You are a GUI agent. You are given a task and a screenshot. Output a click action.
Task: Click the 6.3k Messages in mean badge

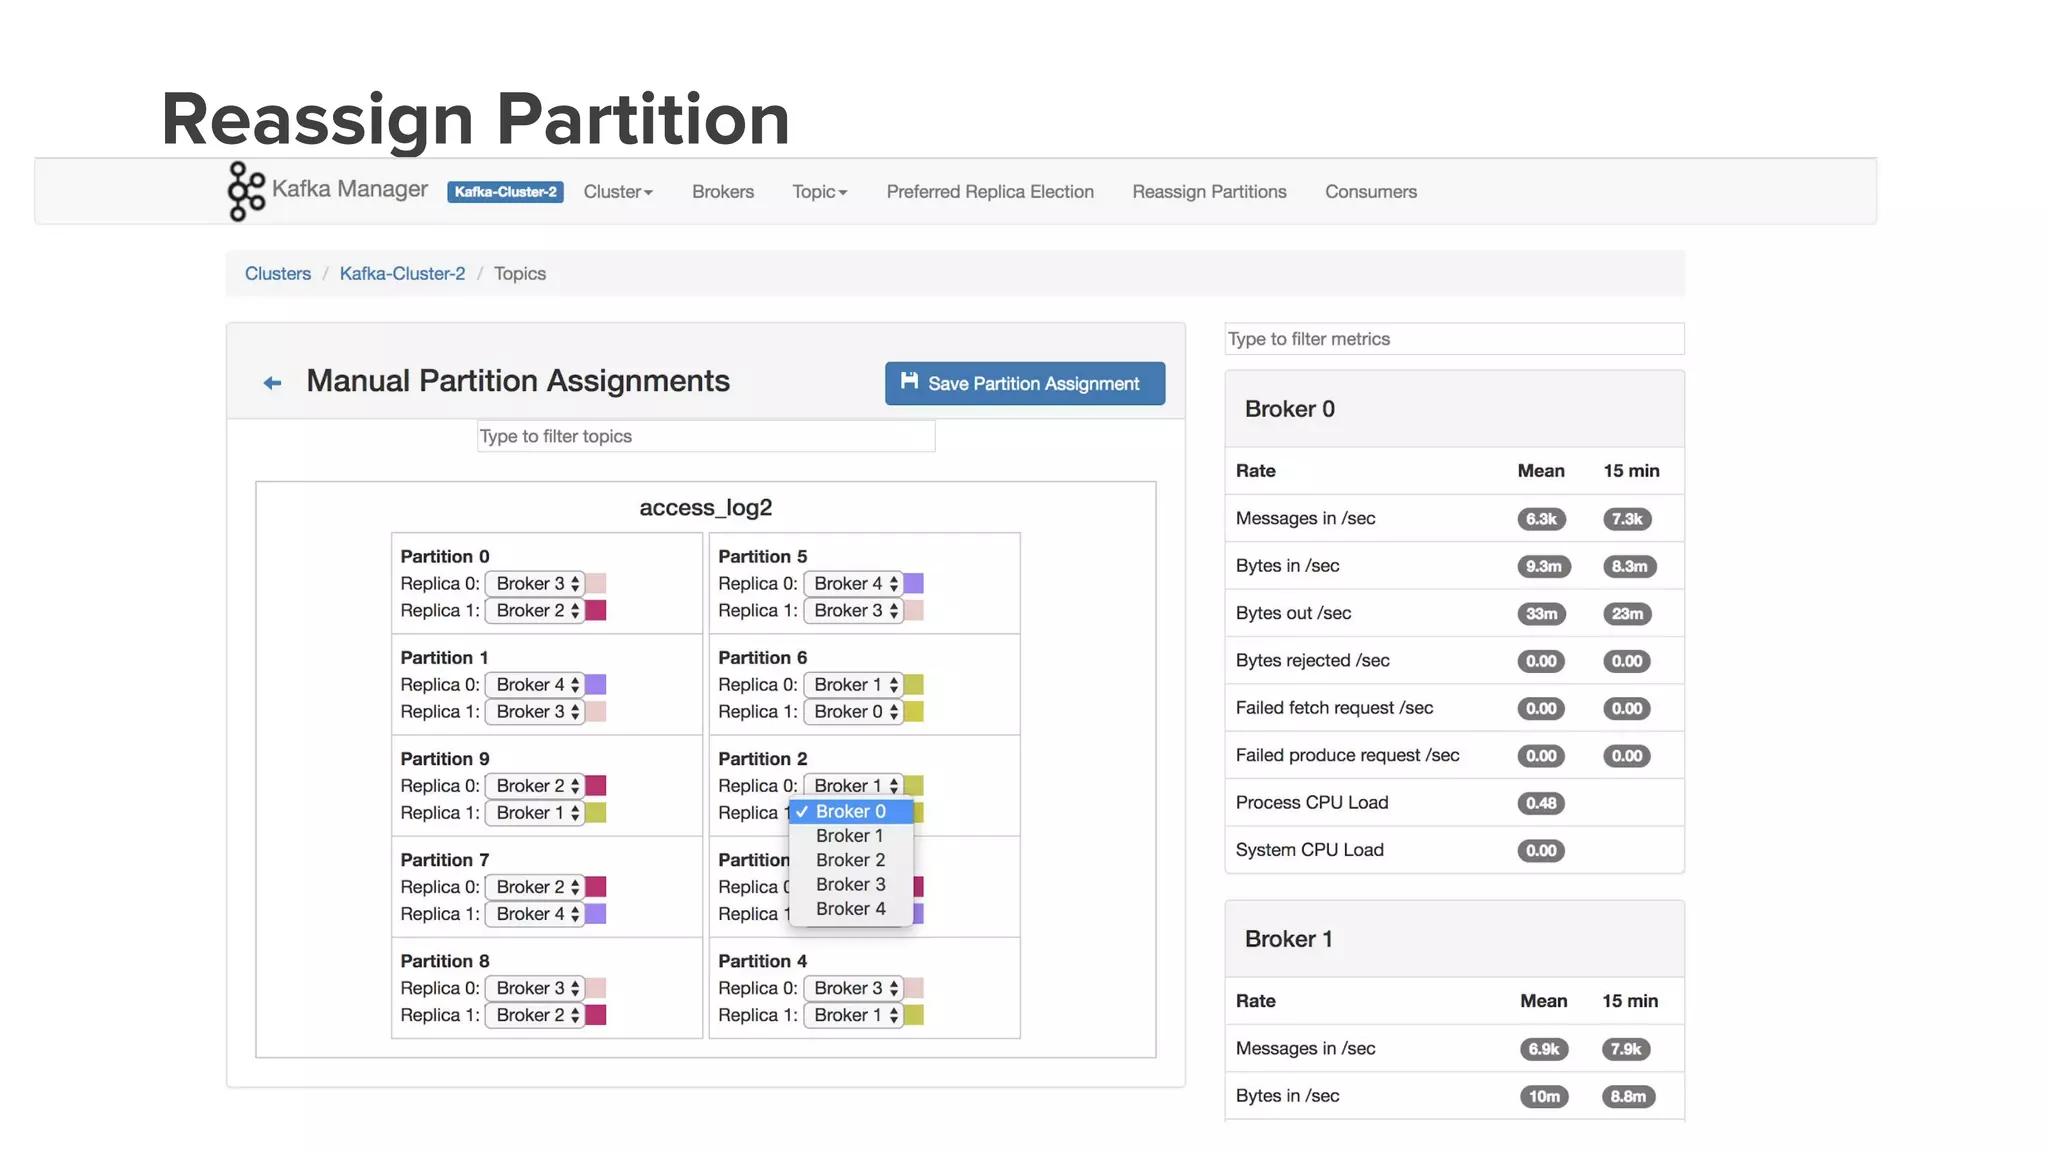[x=1540, y=519]
